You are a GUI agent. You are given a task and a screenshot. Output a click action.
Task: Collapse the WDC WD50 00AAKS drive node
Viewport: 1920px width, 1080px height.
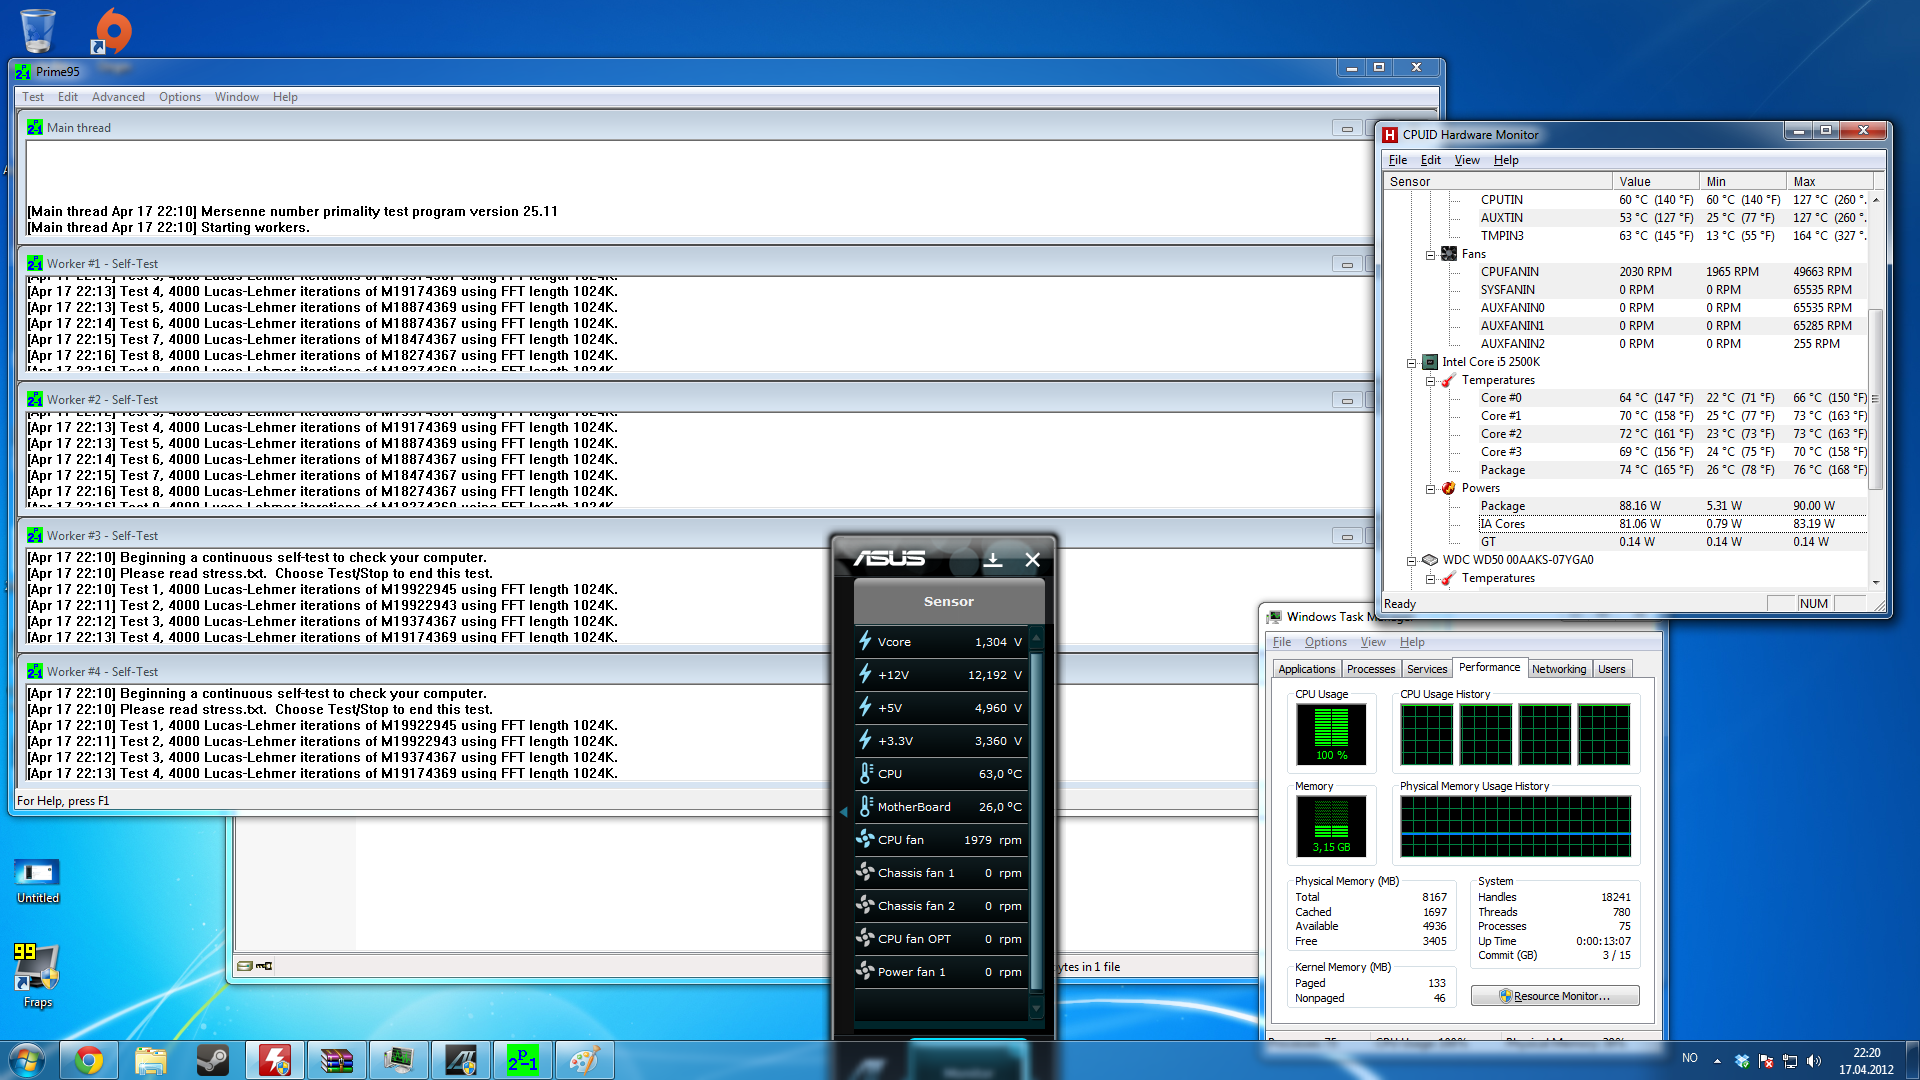click(1411, 561)
